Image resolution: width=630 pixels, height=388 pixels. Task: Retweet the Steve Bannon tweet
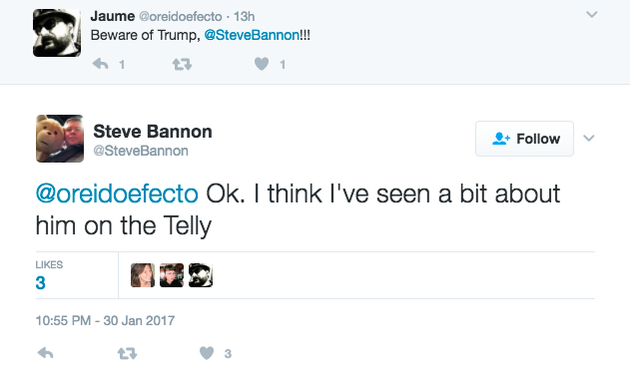tap(127, 353)
